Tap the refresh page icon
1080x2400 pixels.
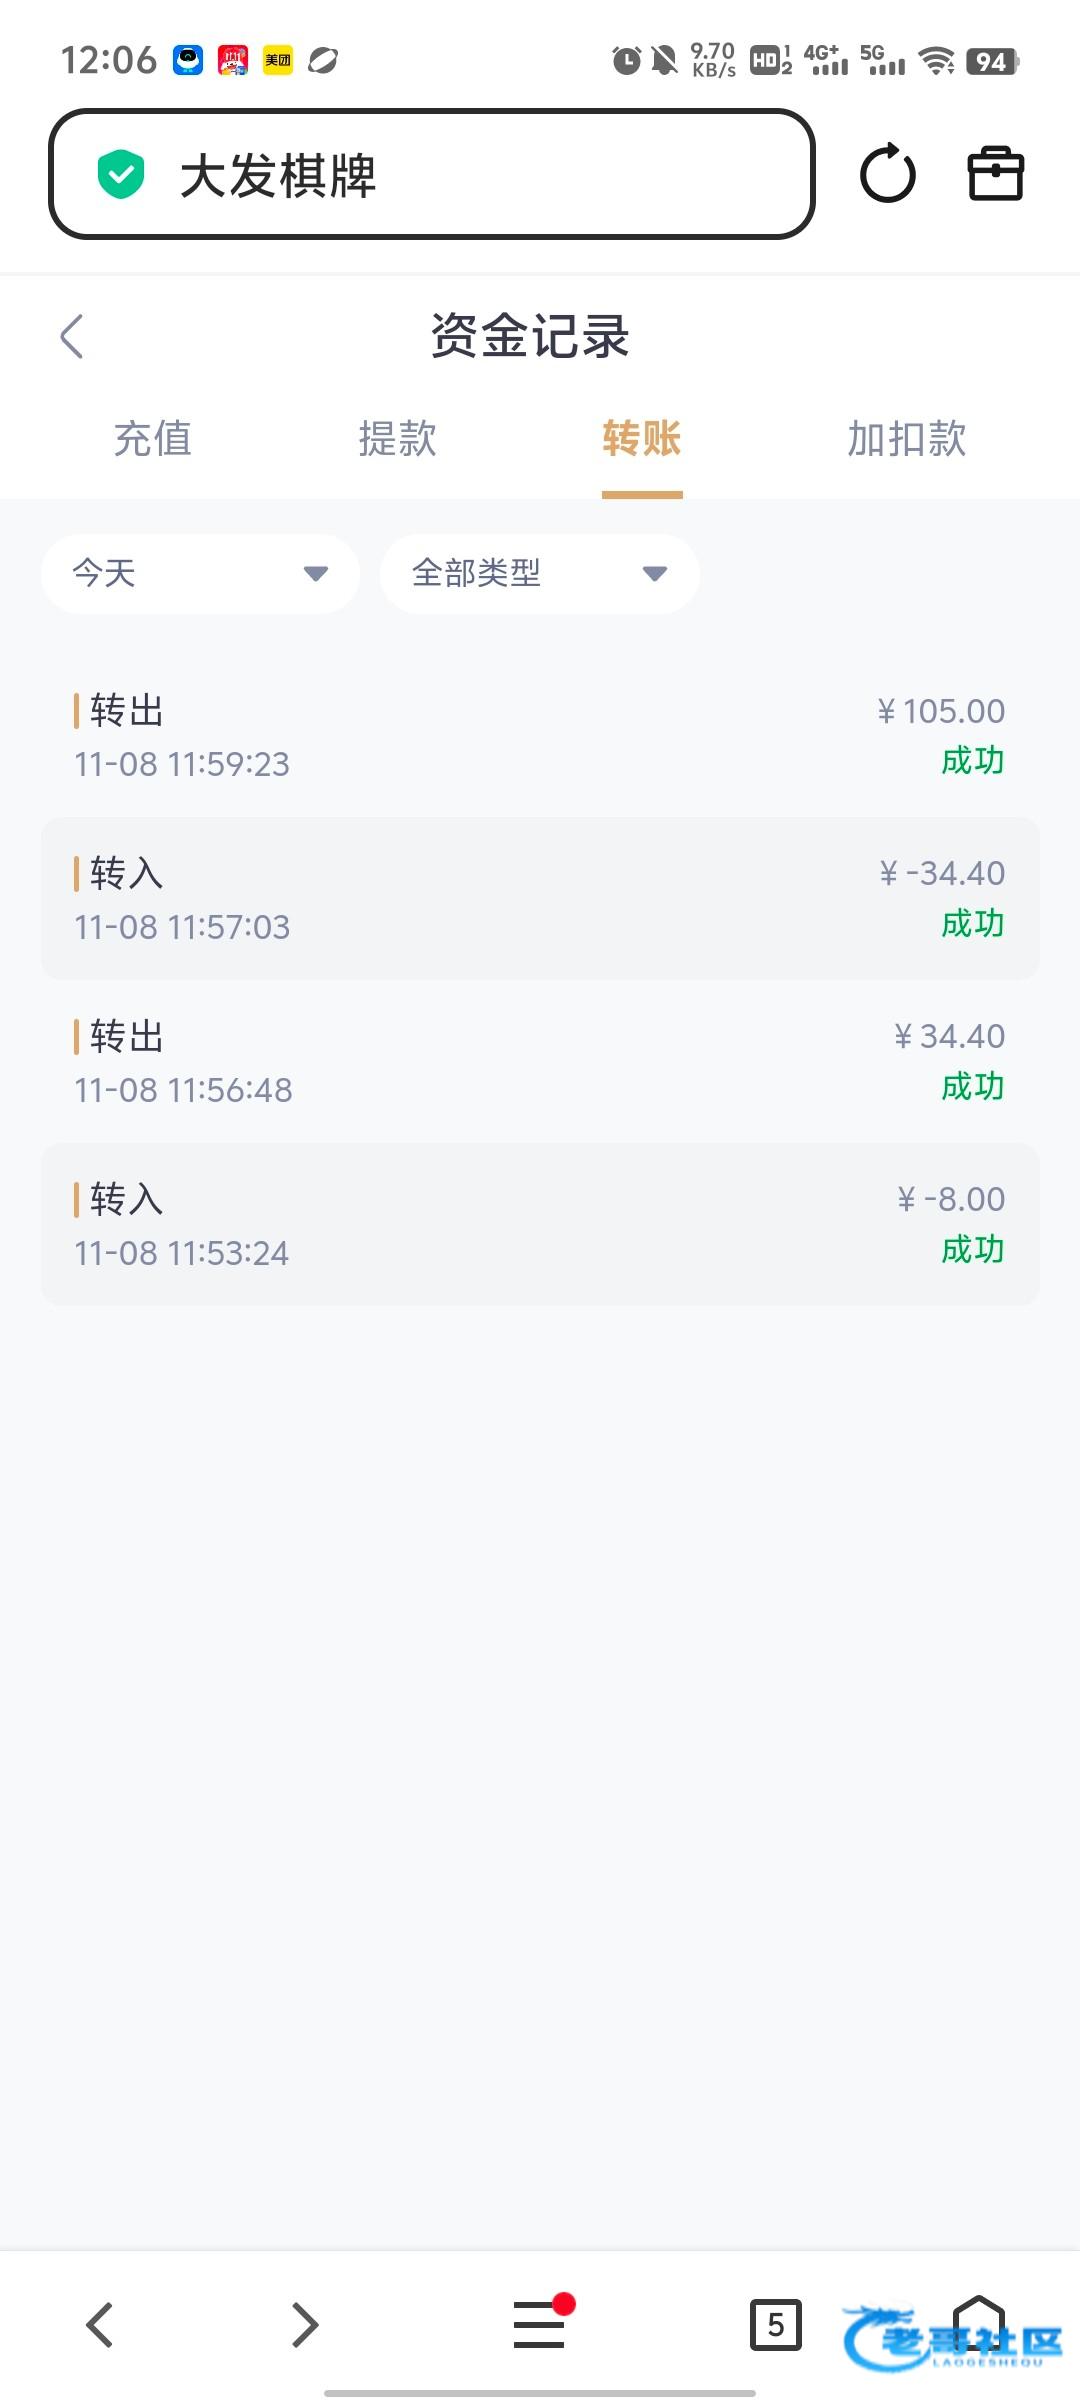click(x=887, y=175)
